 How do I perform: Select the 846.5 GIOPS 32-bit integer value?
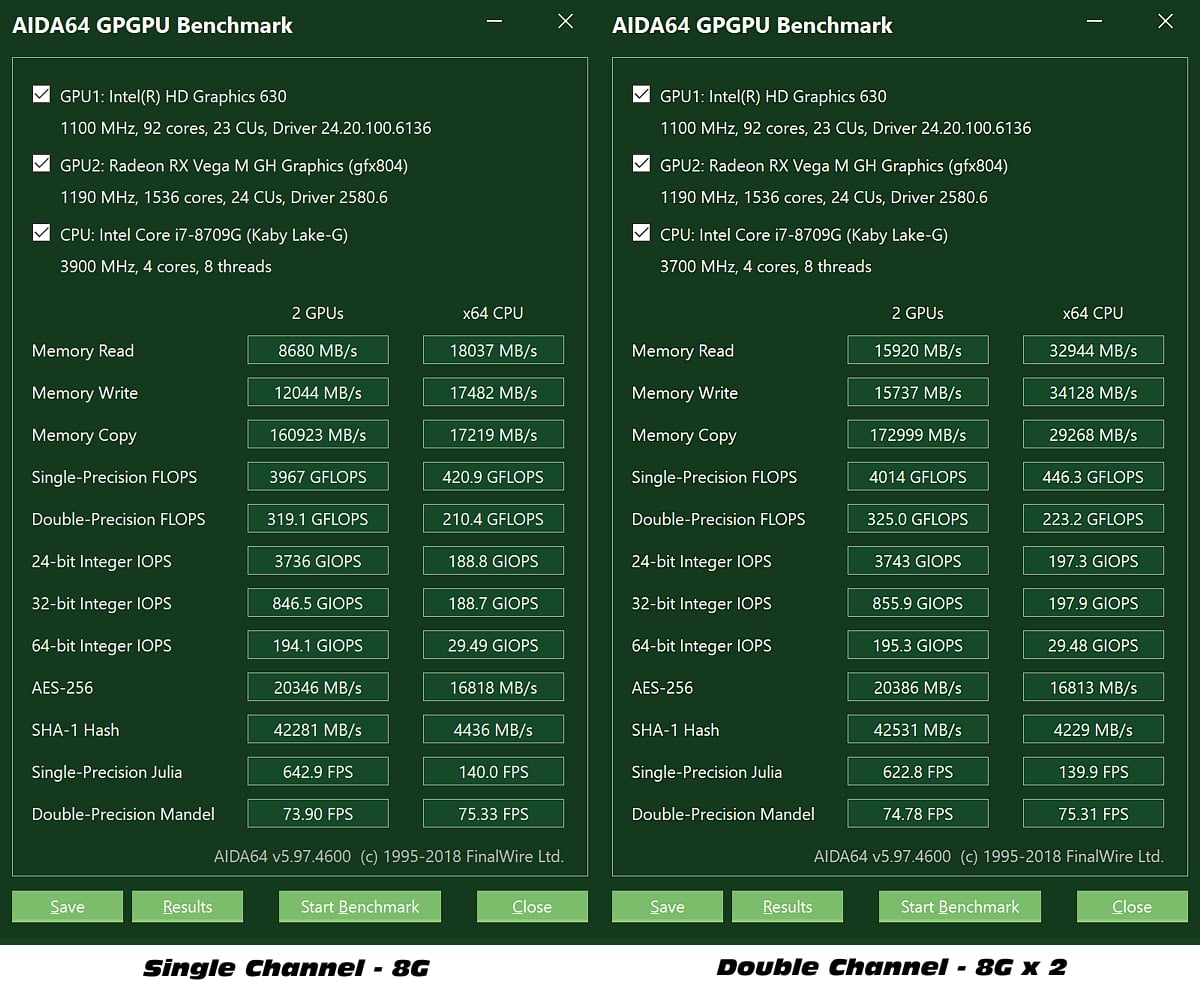tap(318, 602)
